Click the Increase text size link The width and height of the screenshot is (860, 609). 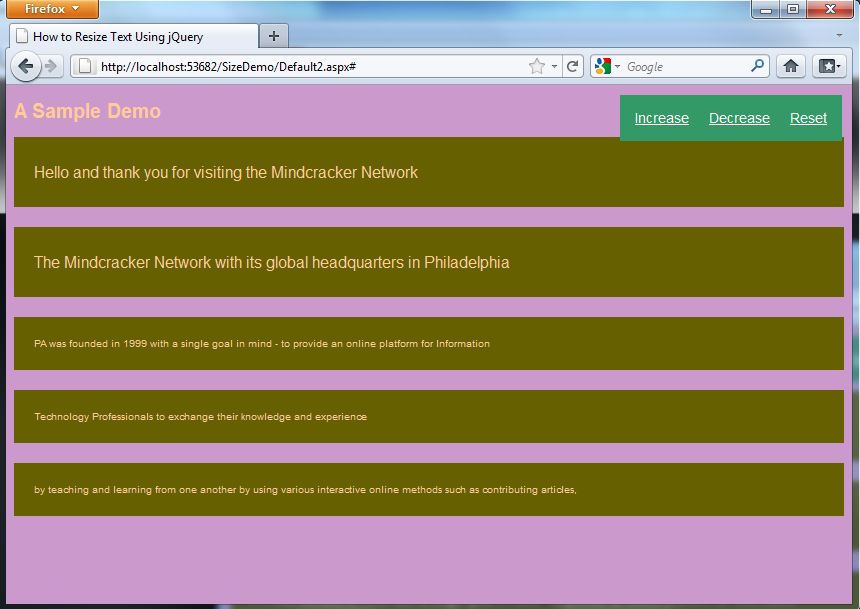(661, 118)
